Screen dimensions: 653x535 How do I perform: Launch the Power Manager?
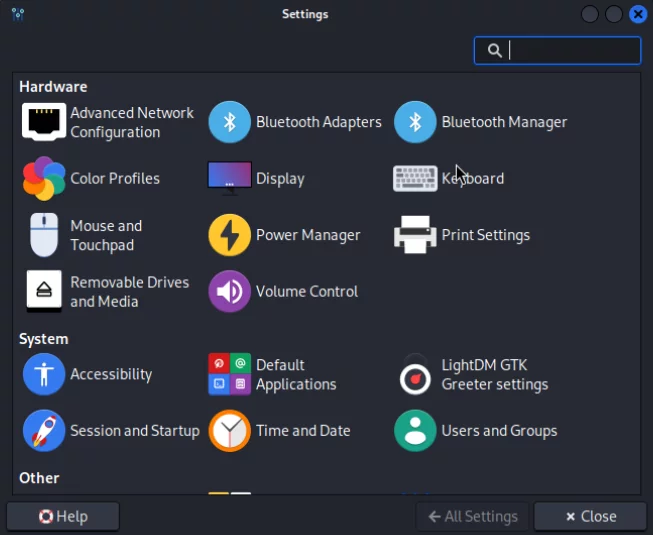coord(285,235)
